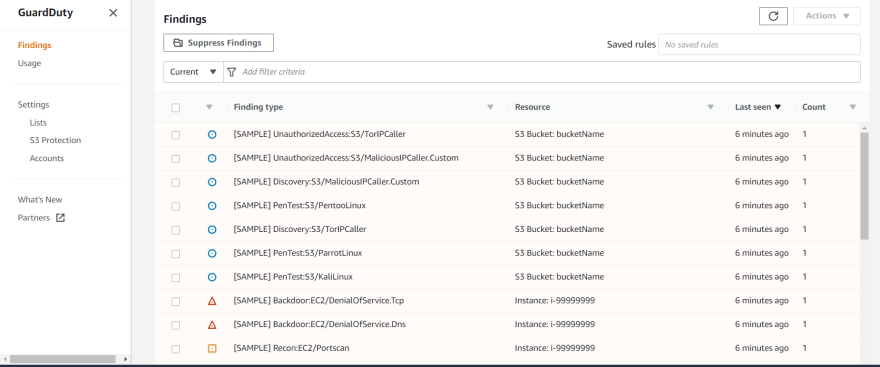The image size is (880, 367).
Task: Select the checkbox for Backdoor:EC2/DenialOfService.Dns
Action: 176,325
